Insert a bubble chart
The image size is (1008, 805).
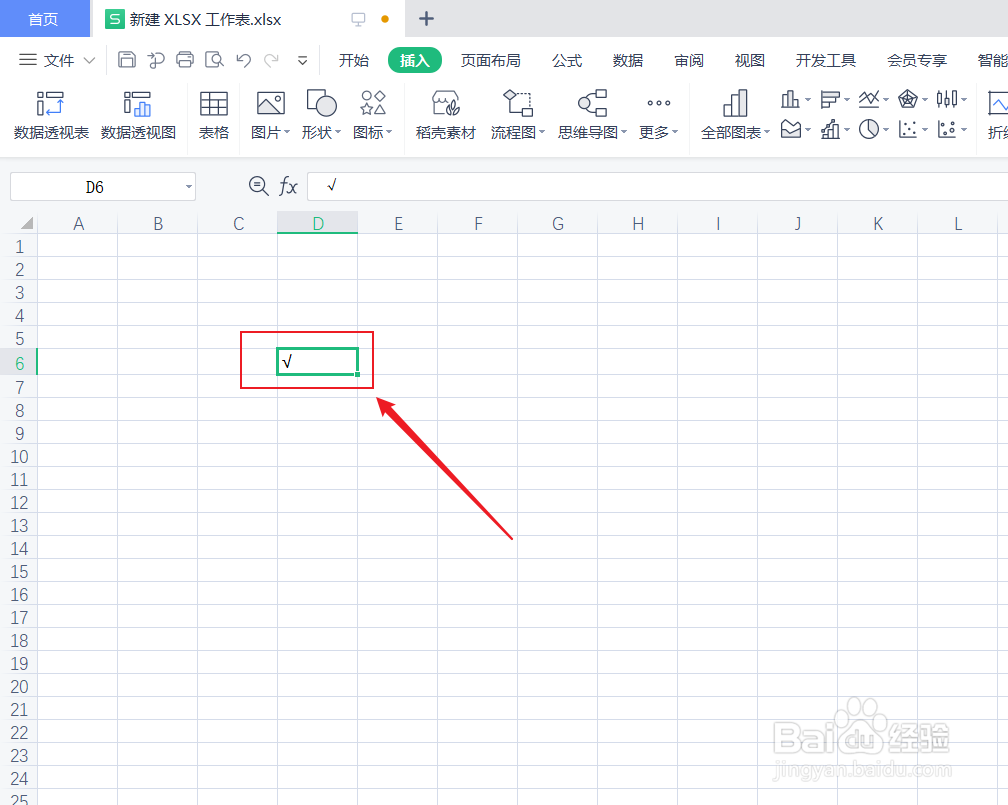pyautogui.click(x=947, y=129)
